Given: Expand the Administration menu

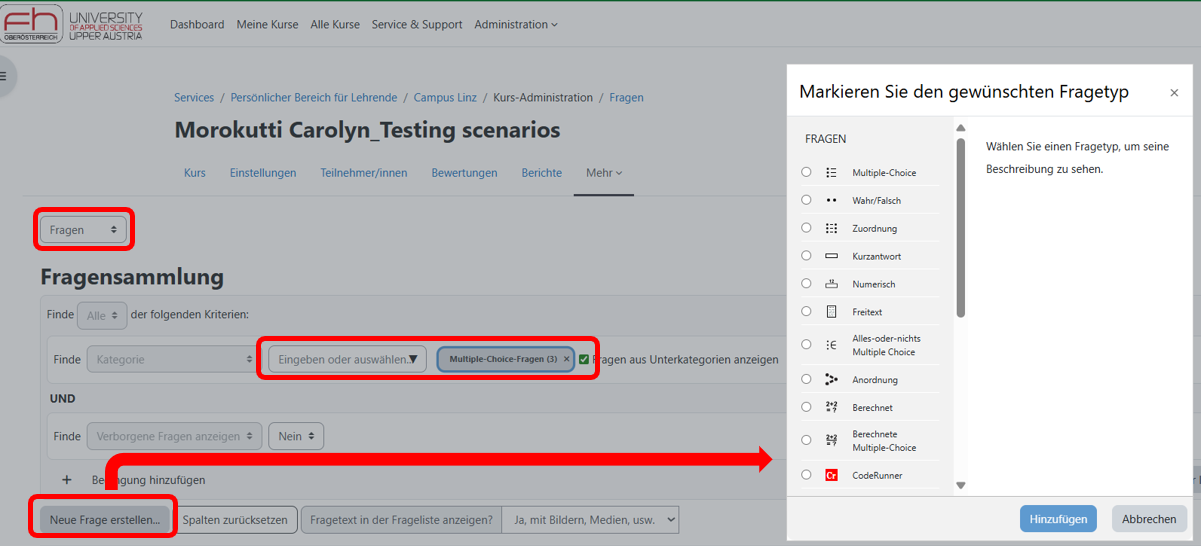Looking at the screenshot, I should 516,24.
